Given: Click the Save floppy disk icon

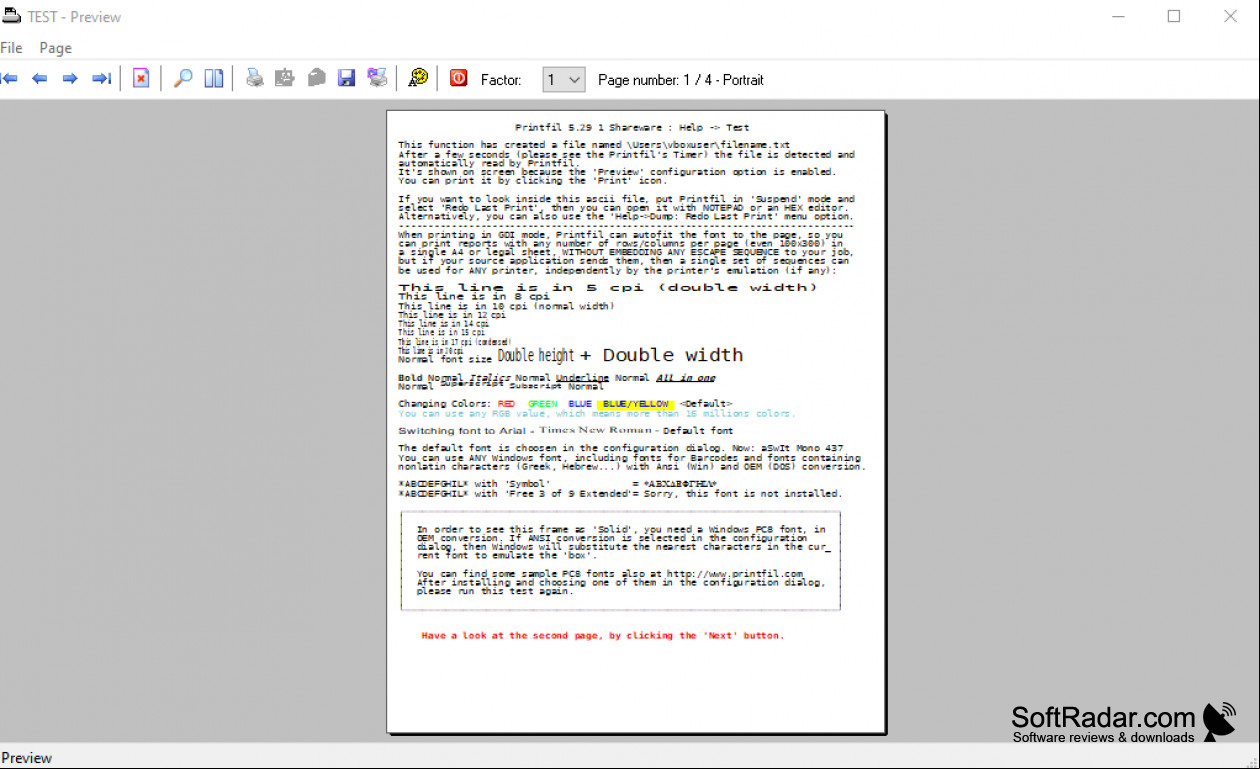Looking at the screenshot, I should click(346, 78).
